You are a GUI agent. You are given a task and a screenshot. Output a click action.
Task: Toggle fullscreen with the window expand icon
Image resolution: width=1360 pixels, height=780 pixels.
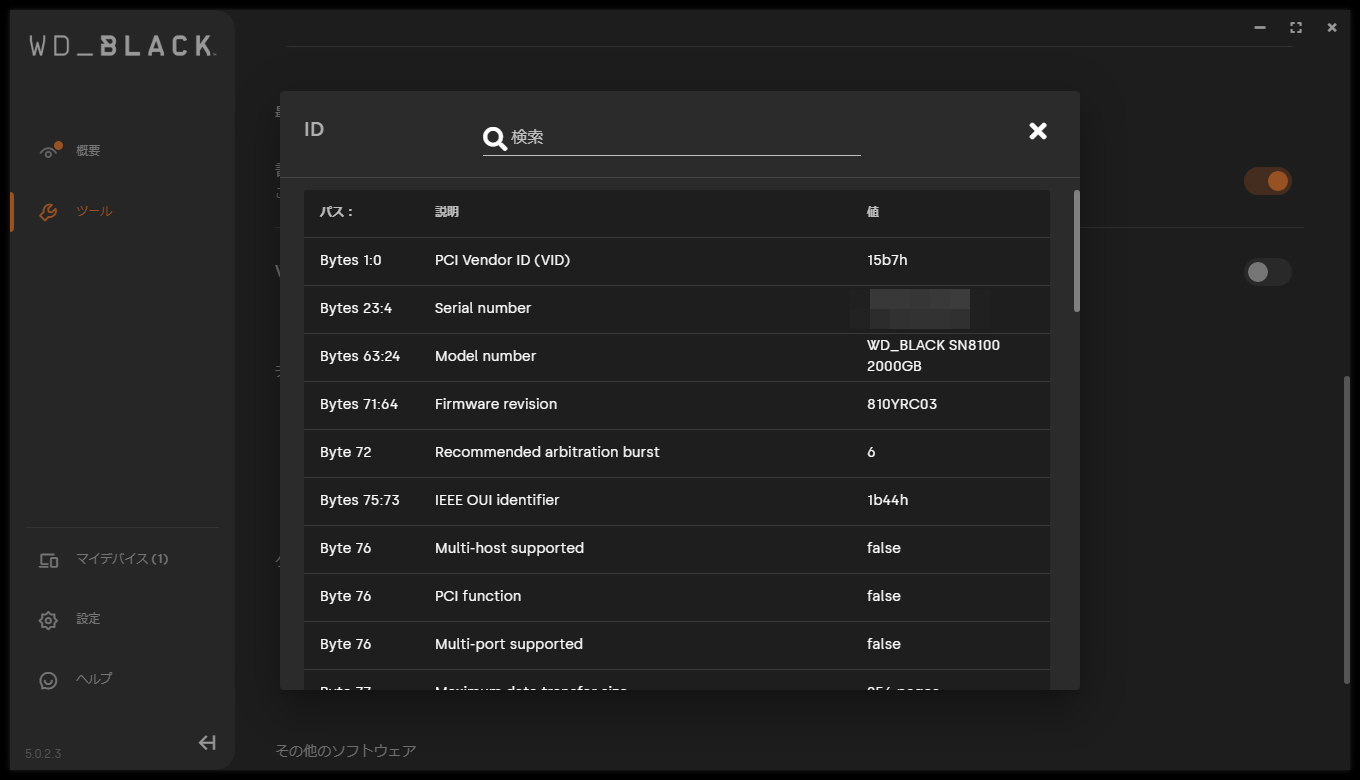(1296, 28)
